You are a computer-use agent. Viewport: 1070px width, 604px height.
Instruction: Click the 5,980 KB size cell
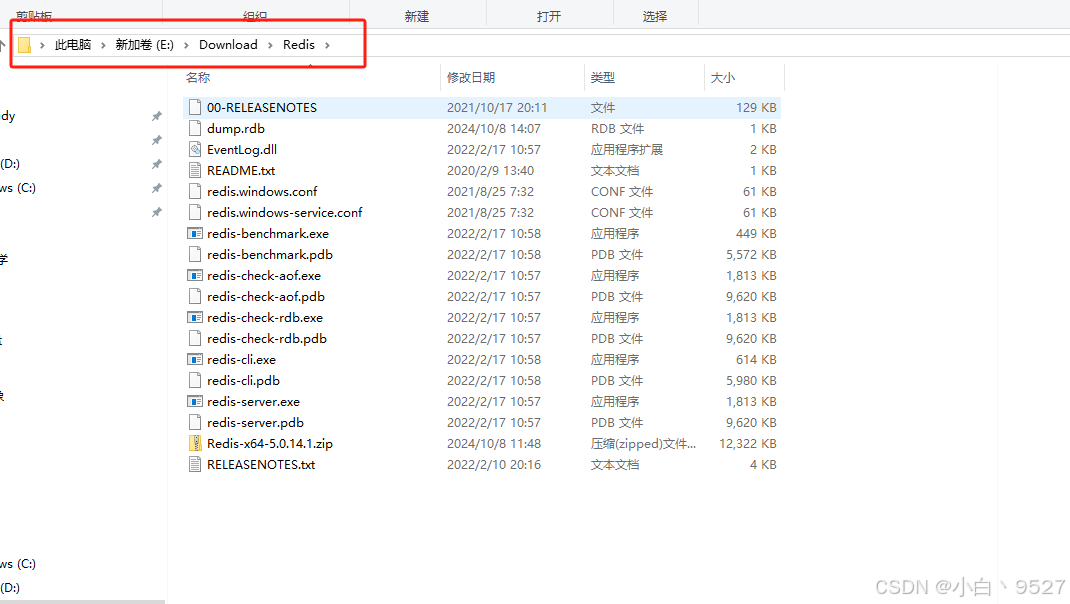click(751, 380)
